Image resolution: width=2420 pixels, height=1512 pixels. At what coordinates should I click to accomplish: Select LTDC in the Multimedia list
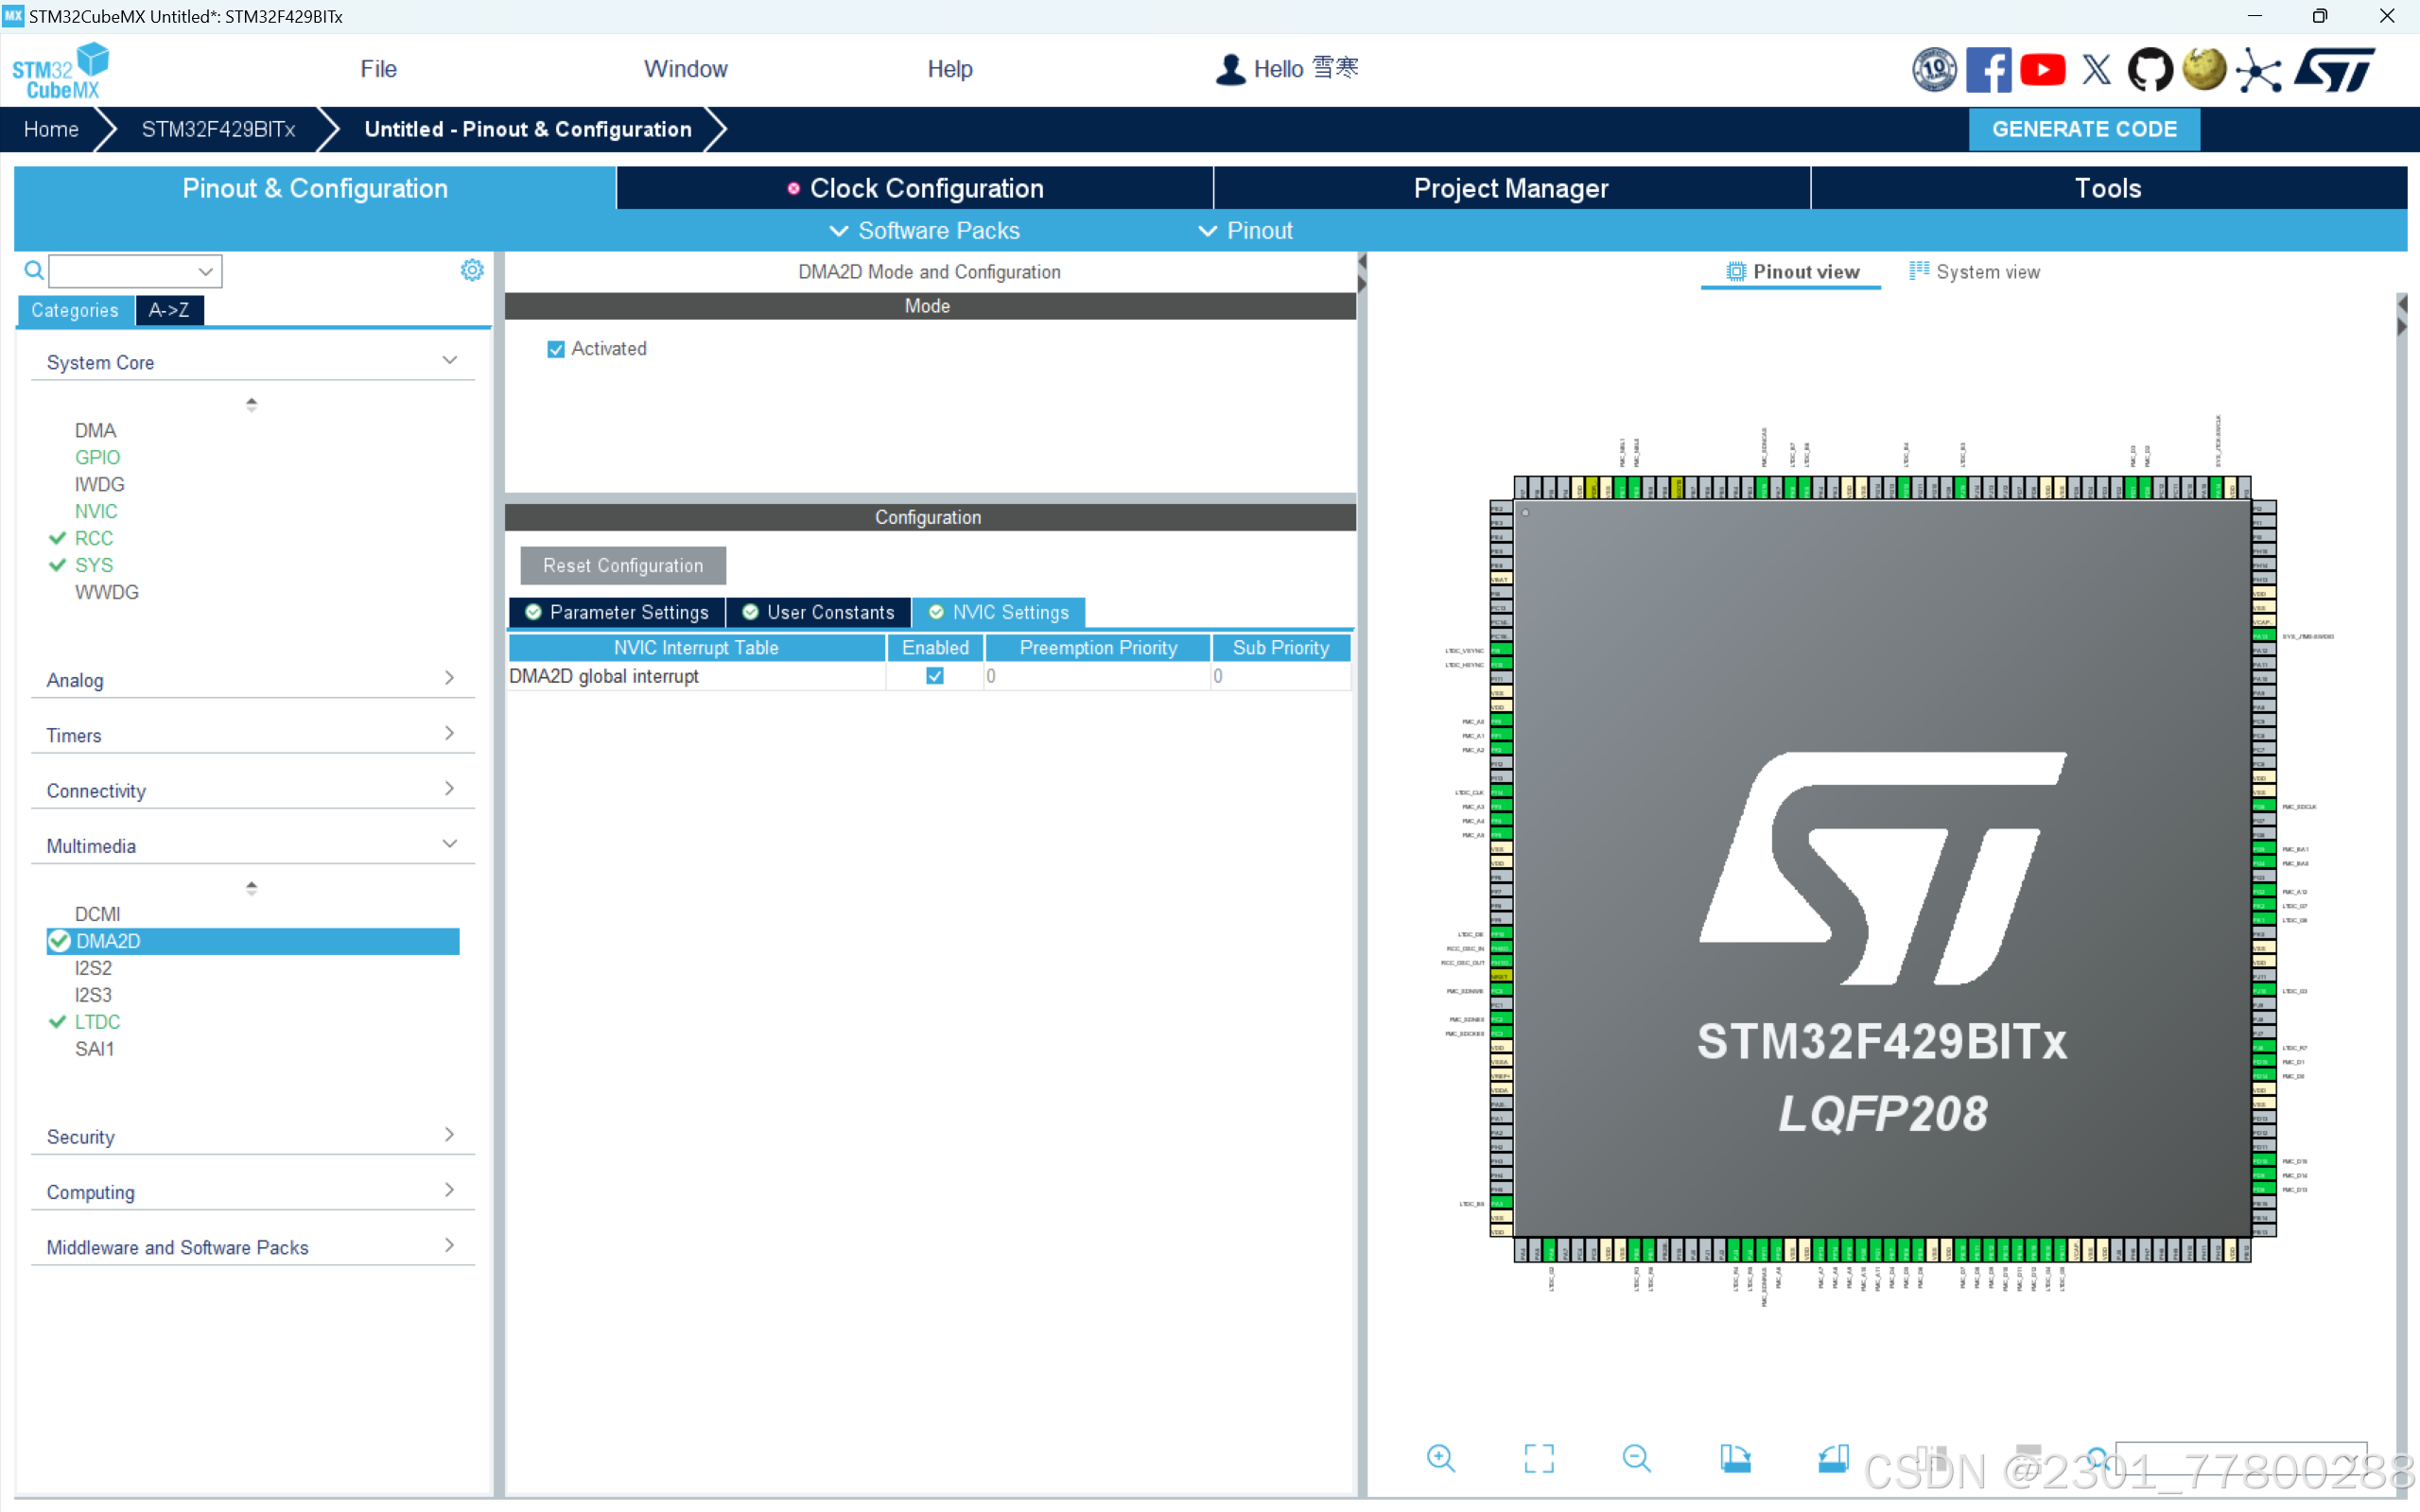click(97, 1021)
